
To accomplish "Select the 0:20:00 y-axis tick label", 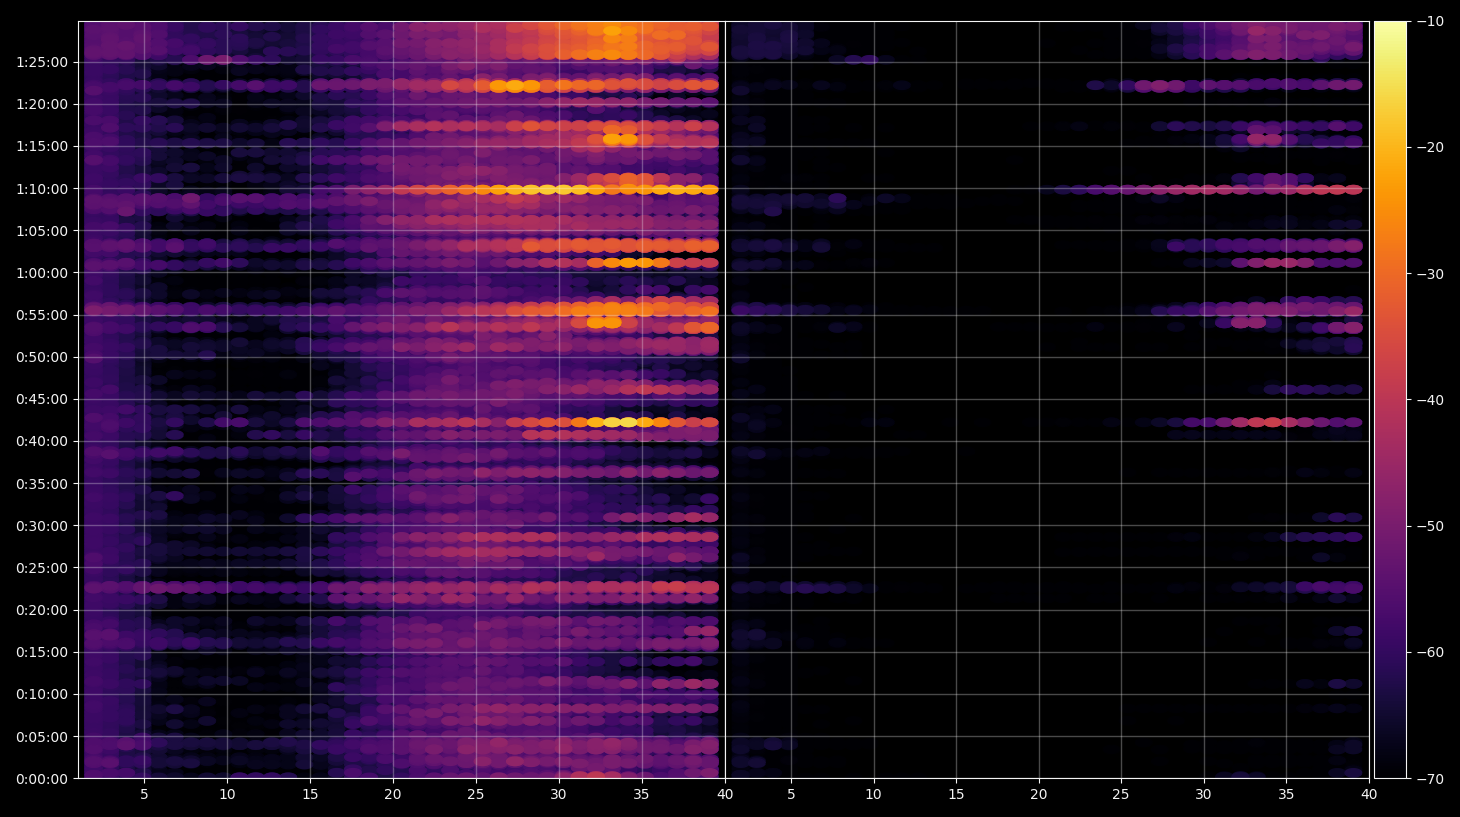I will (42, 610).
